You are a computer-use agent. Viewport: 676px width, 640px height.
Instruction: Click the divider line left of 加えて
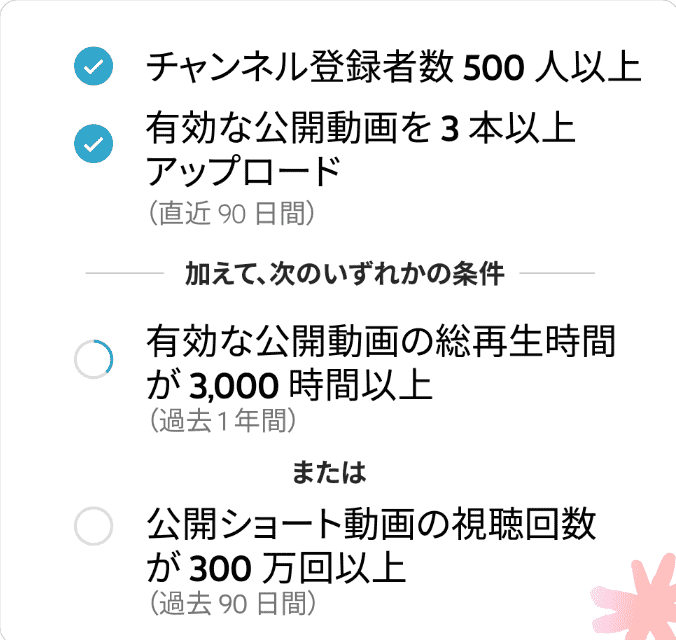pos(125,273)
